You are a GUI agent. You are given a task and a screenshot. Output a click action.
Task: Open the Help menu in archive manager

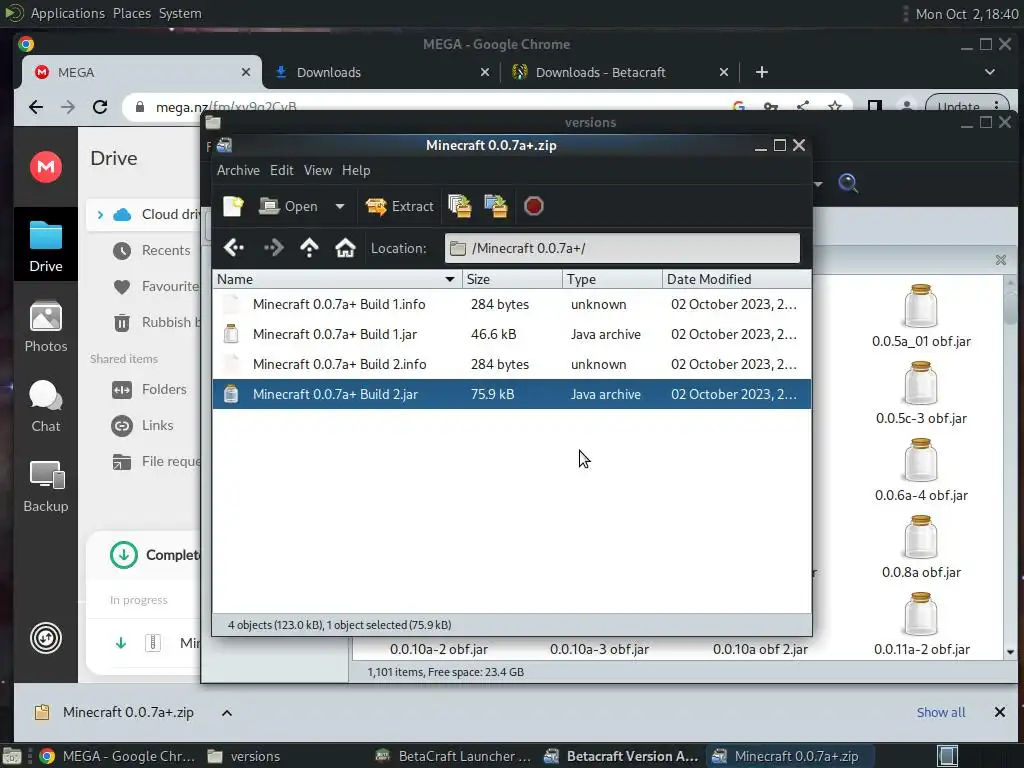[356, 170]
